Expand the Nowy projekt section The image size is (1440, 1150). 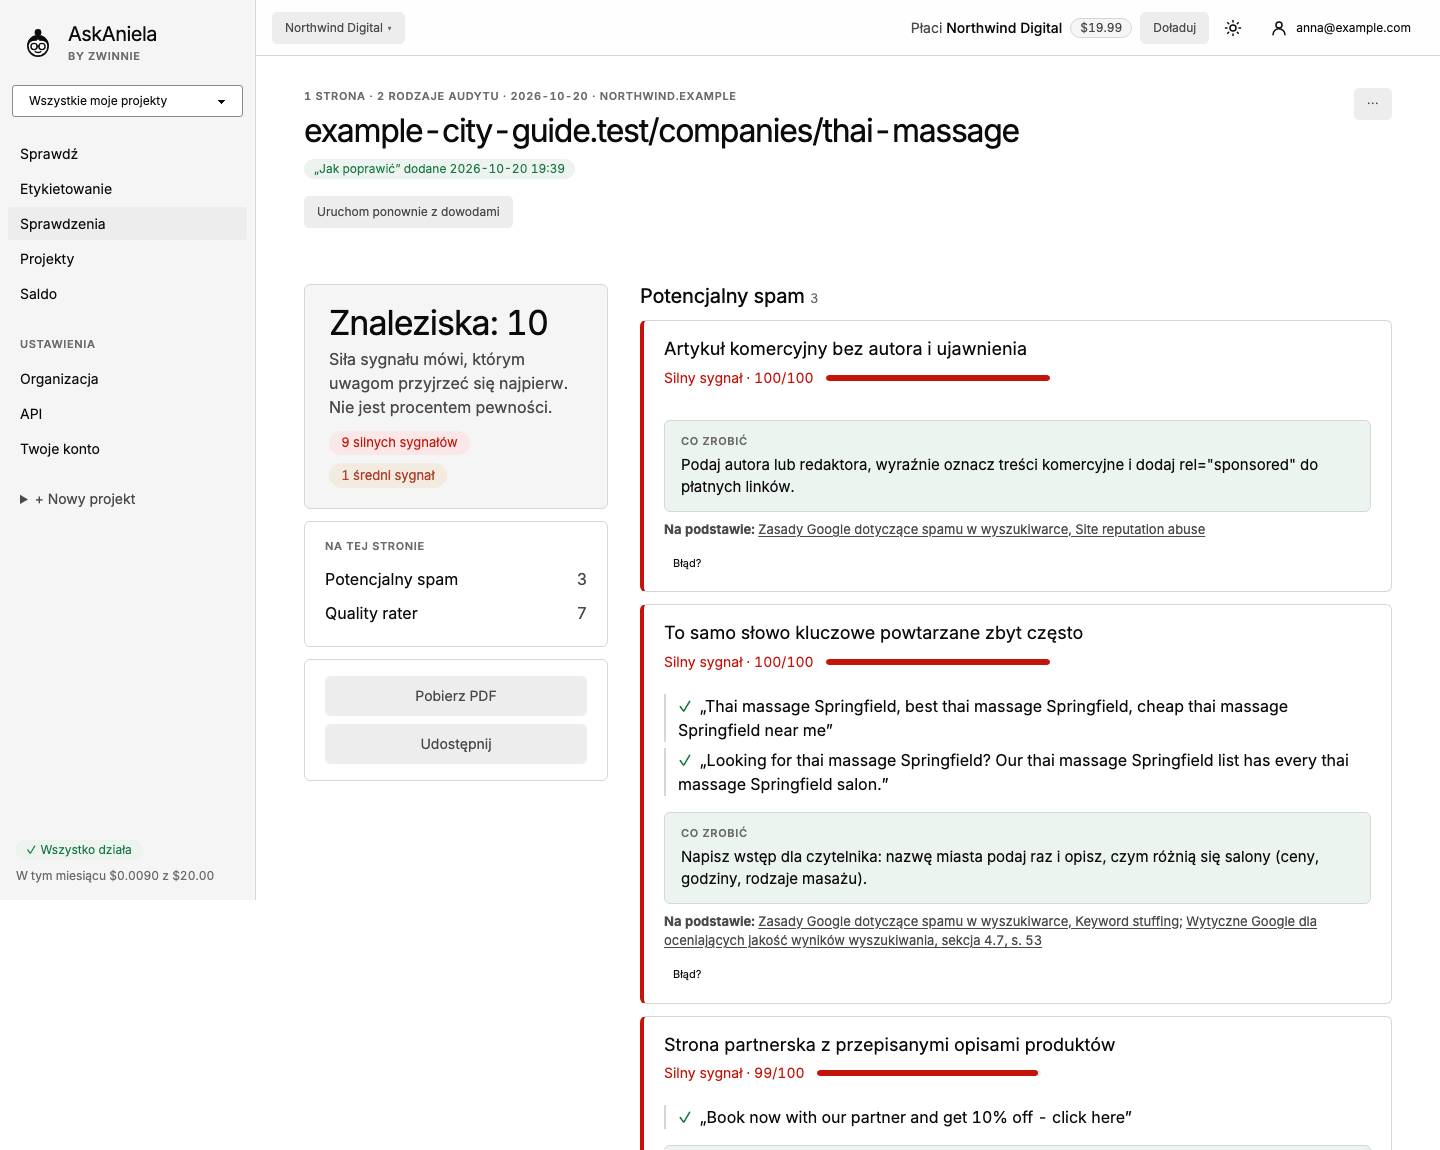click(78, 499)
